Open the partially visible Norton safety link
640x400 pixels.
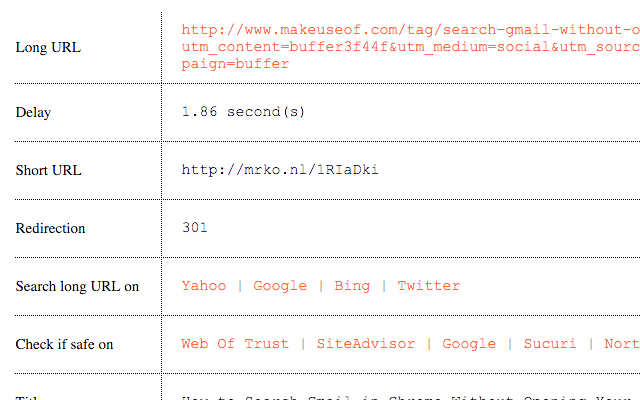point(621,344)
